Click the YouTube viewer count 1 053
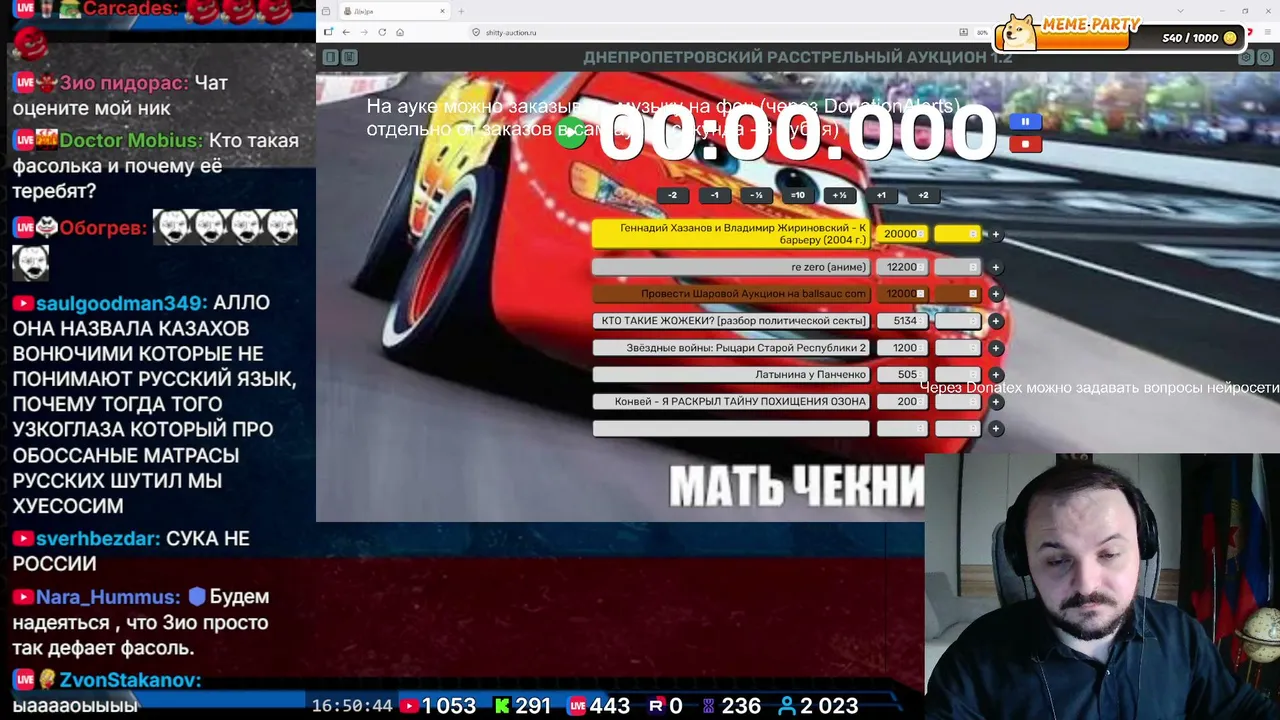Image resolution: width=1280 pixels, height=720 pixels. tap(449, 706)
